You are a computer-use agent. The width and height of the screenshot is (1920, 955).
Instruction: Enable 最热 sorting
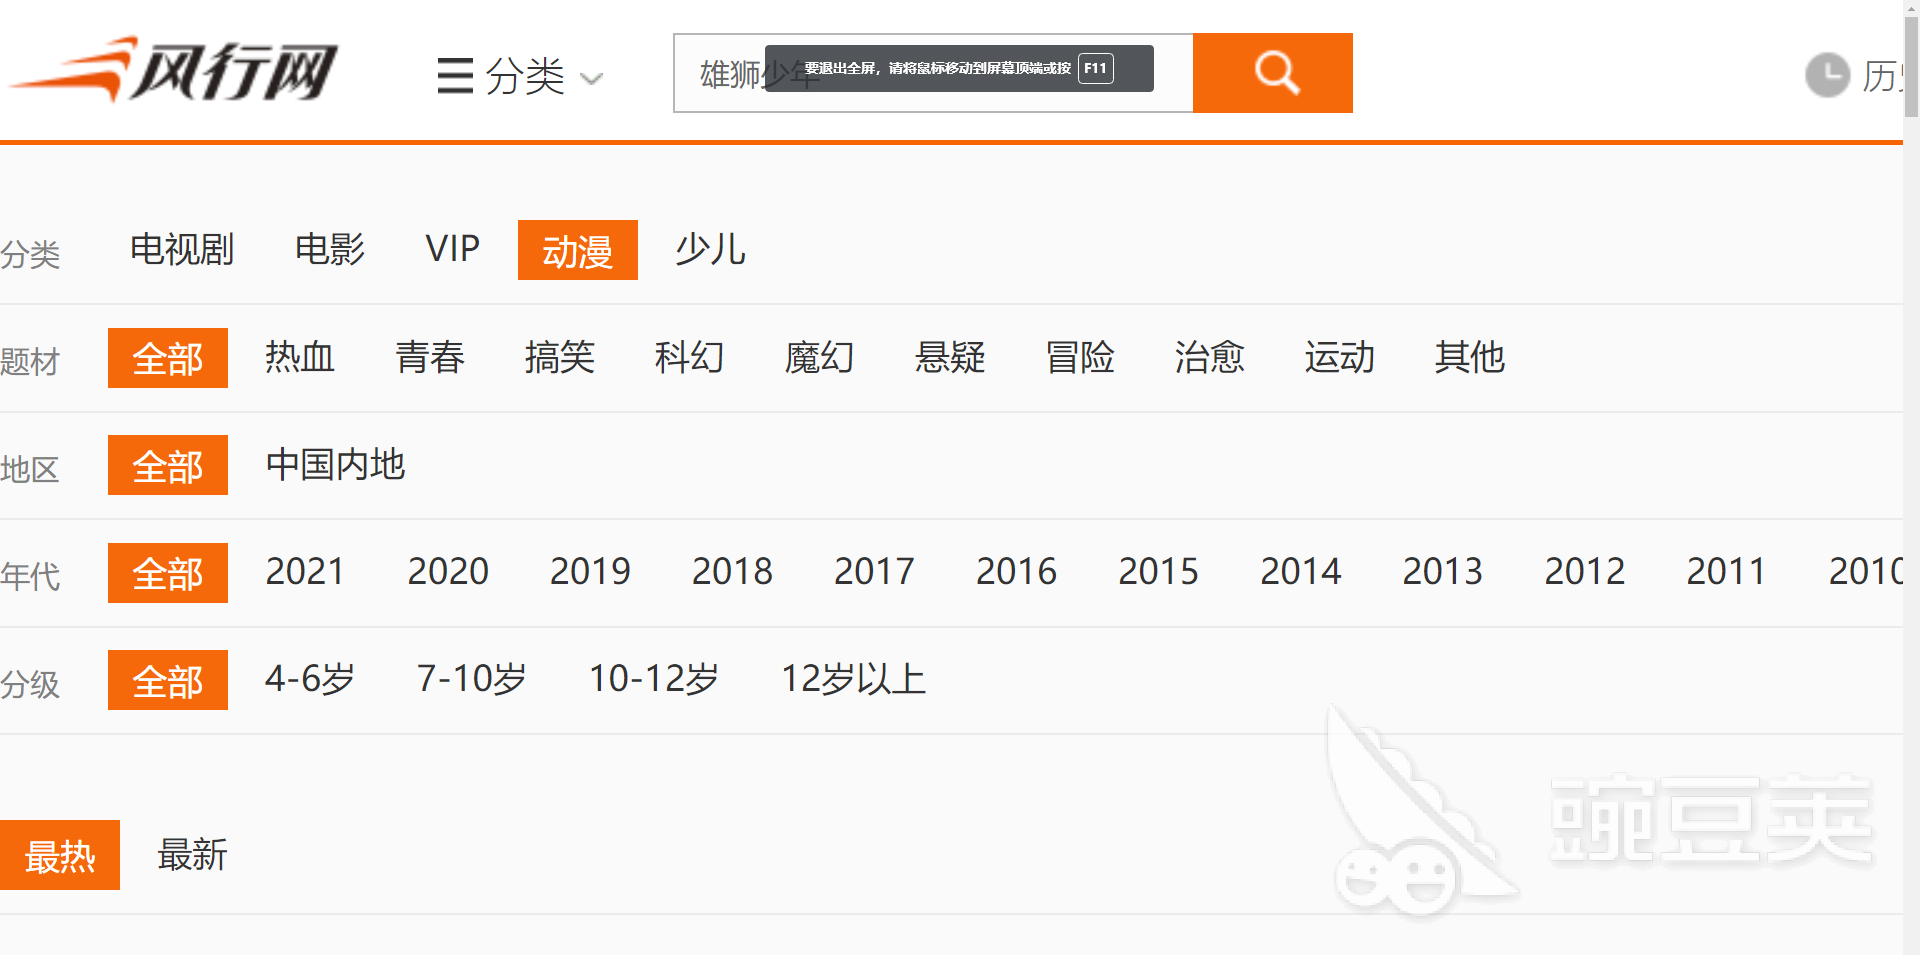(60, 855)
